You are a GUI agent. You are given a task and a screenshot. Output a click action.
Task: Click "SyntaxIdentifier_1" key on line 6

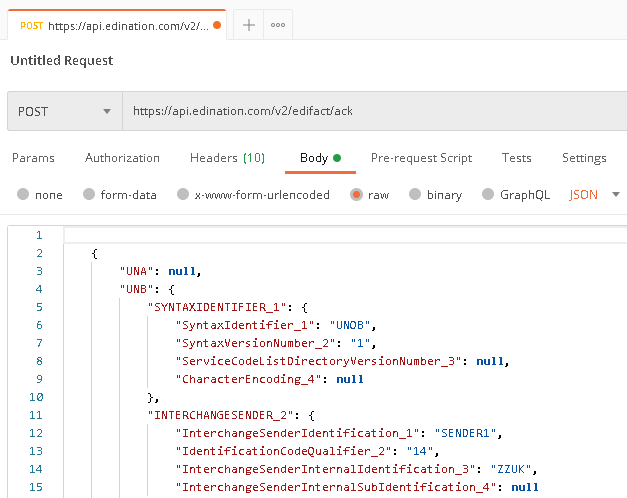click(245, 325)
